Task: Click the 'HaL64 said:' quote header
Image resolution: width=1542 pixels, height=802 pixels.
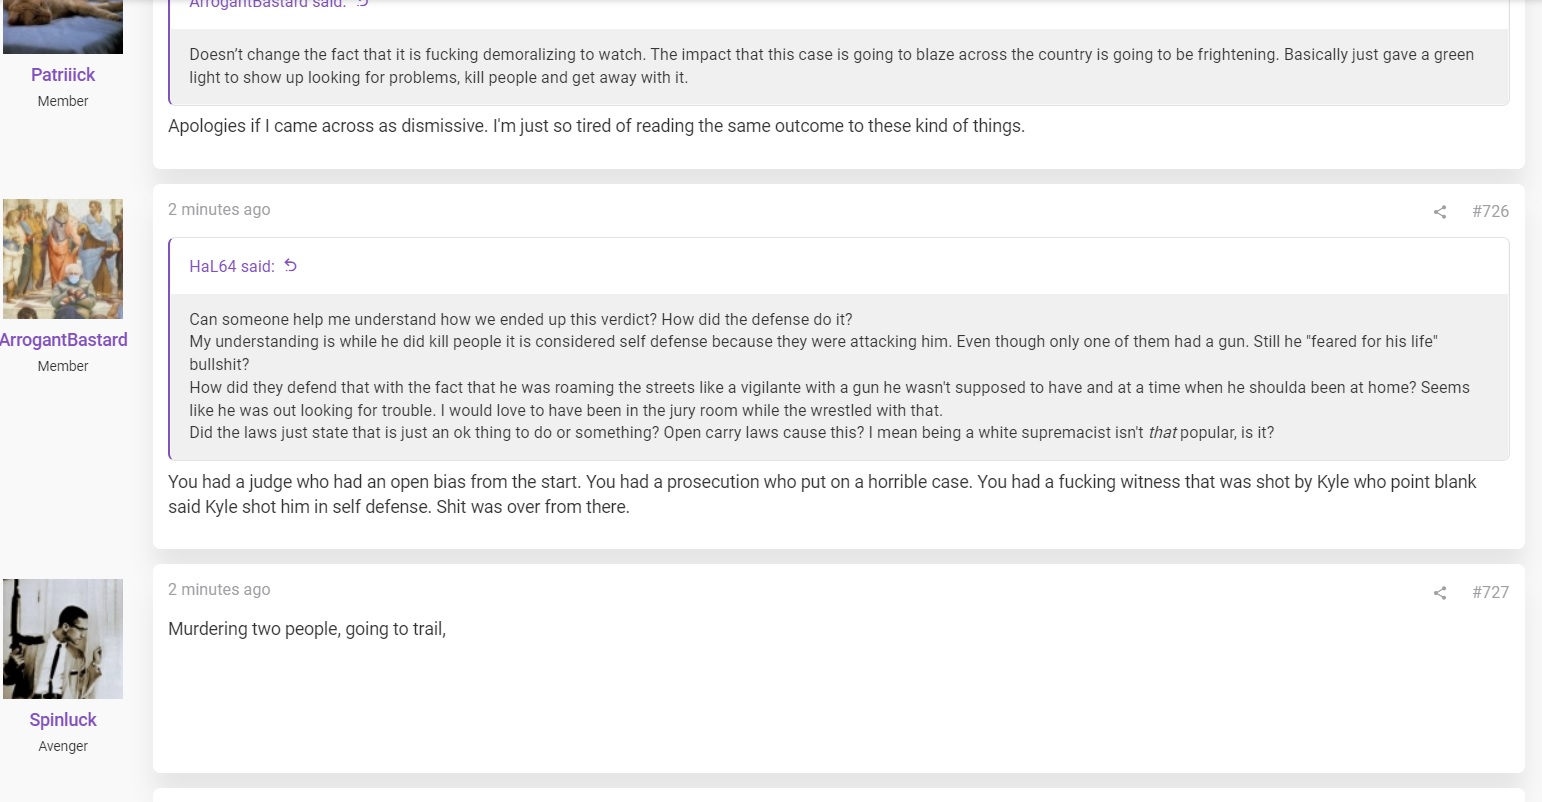Action: (x=232, y=266)
